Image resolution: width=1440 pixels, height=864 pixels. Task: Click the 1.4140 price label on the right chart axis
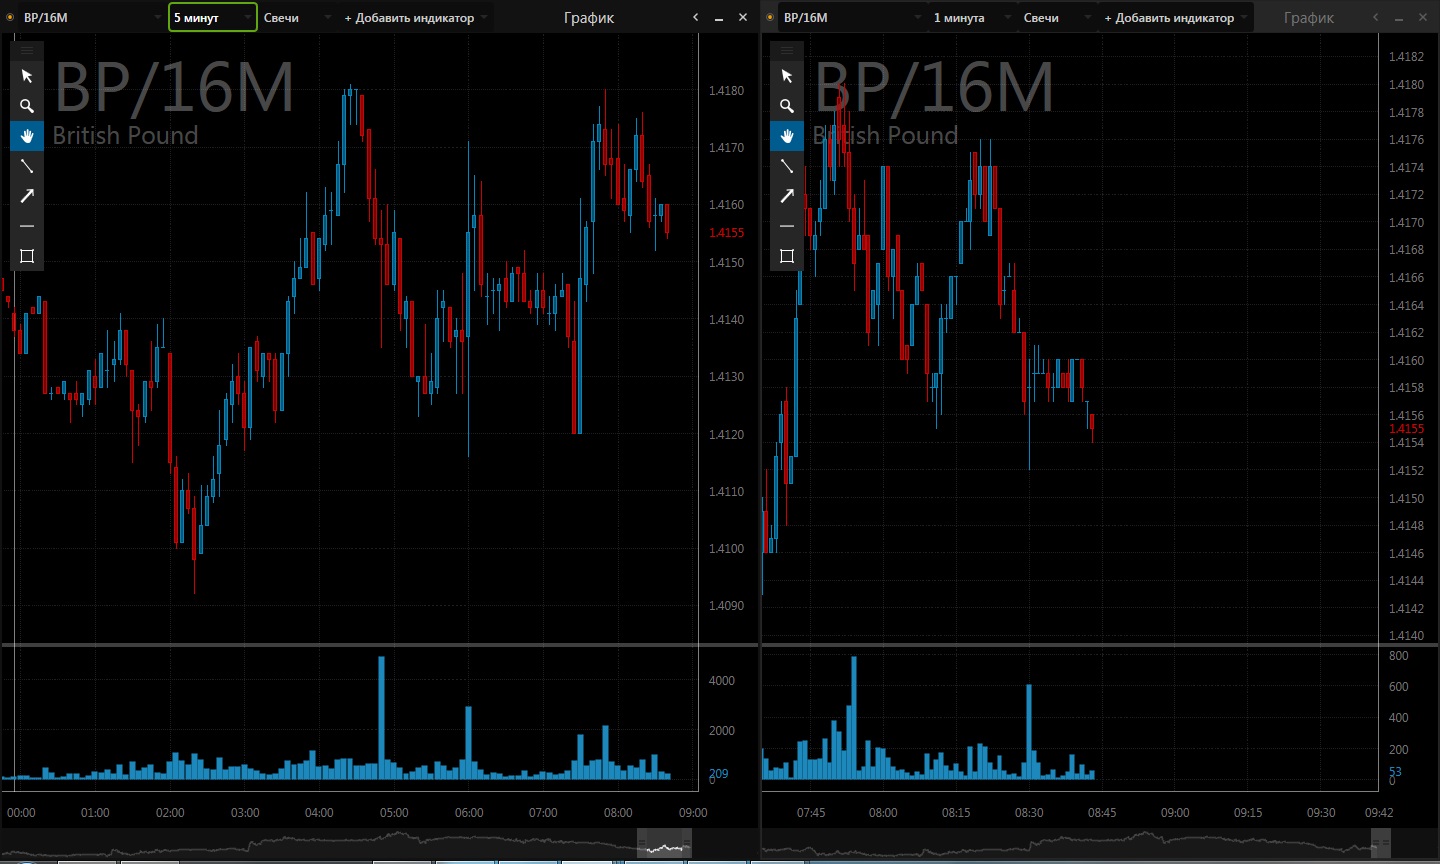pos(1406,636)
